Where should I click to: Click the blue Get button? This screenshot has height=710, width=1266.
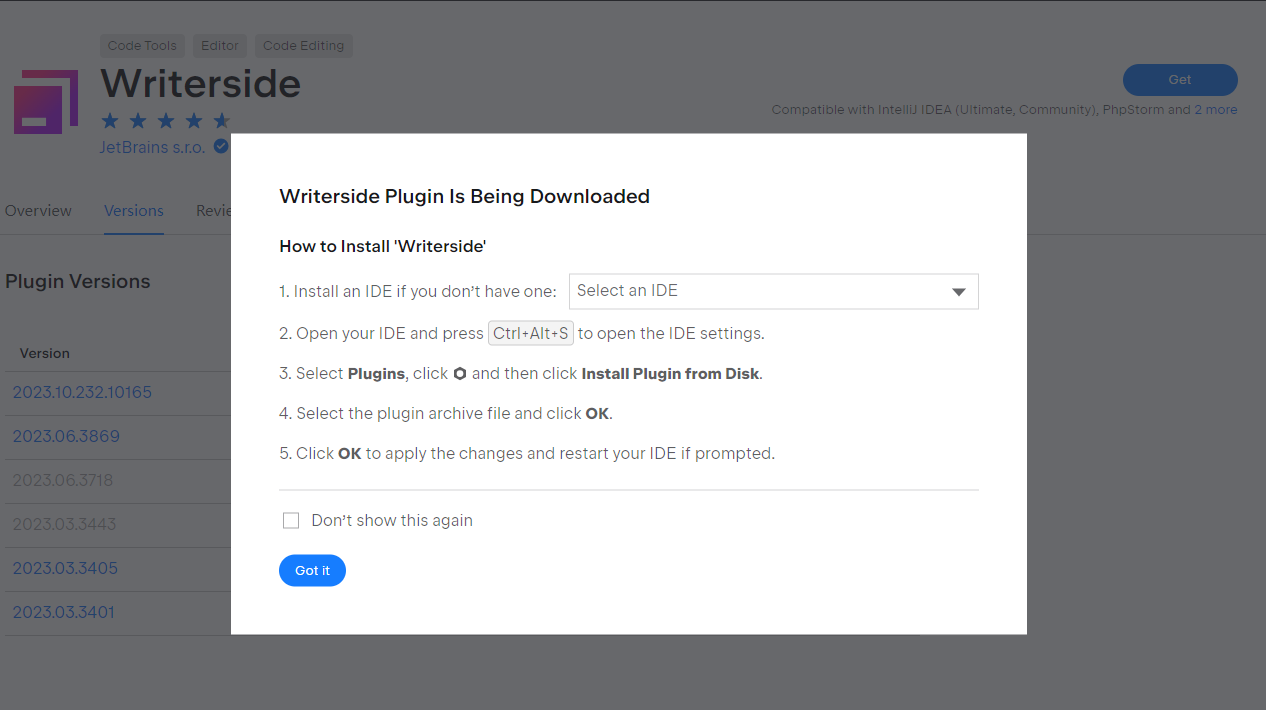1180,79
